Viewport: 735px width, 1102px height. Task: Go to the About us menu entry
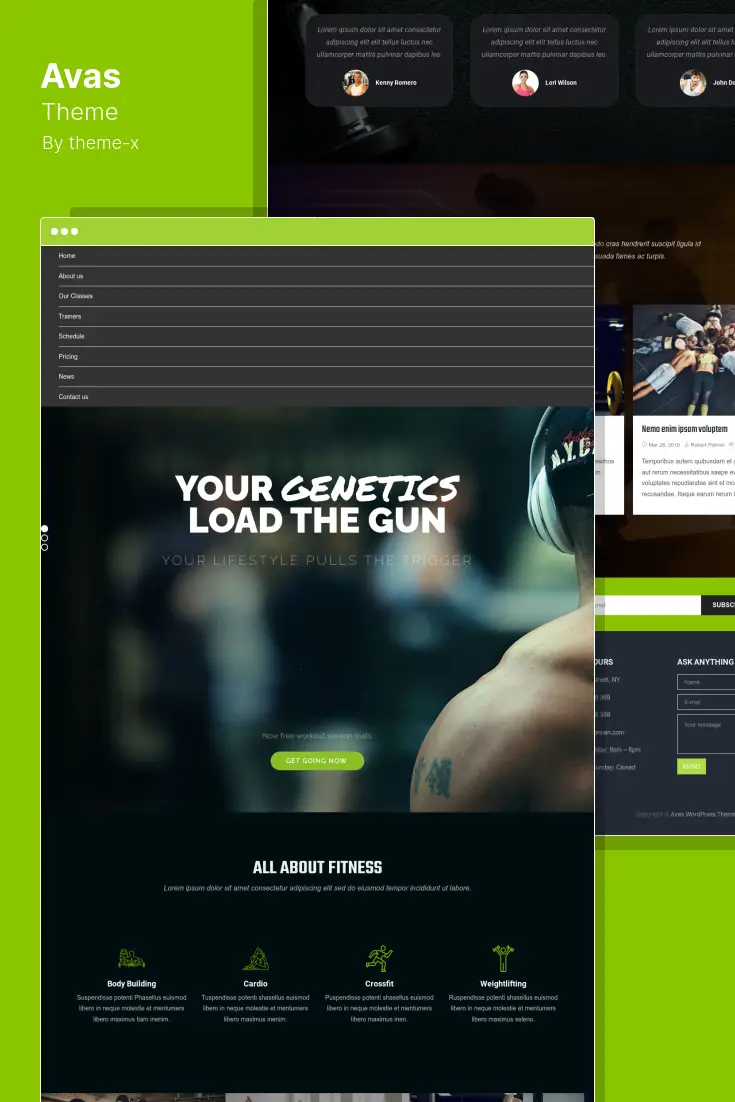coord(71,276)
